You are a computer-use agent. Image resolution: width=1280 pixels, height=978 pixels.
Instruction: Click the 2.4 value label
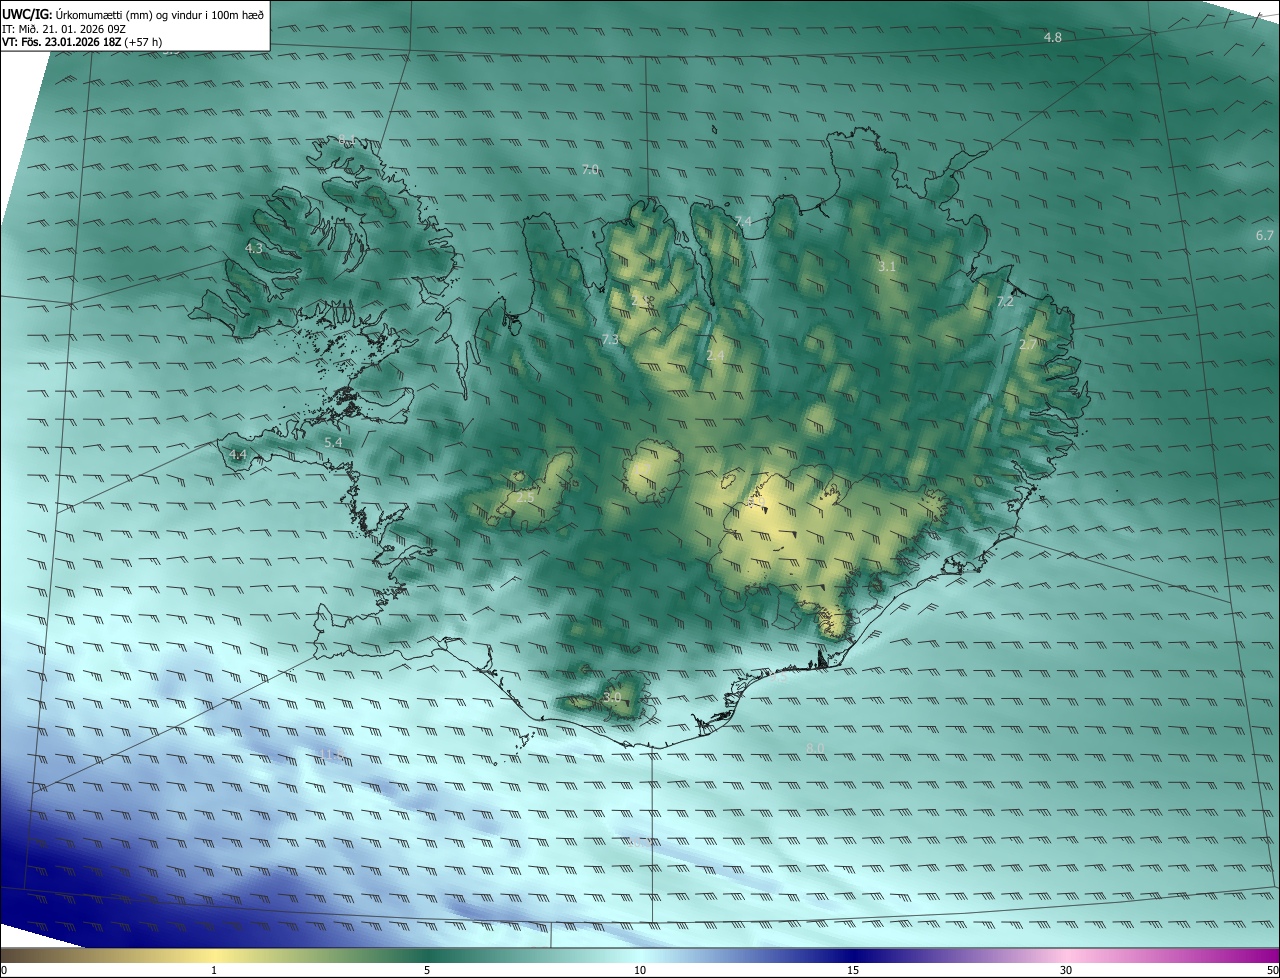point(715,355)
